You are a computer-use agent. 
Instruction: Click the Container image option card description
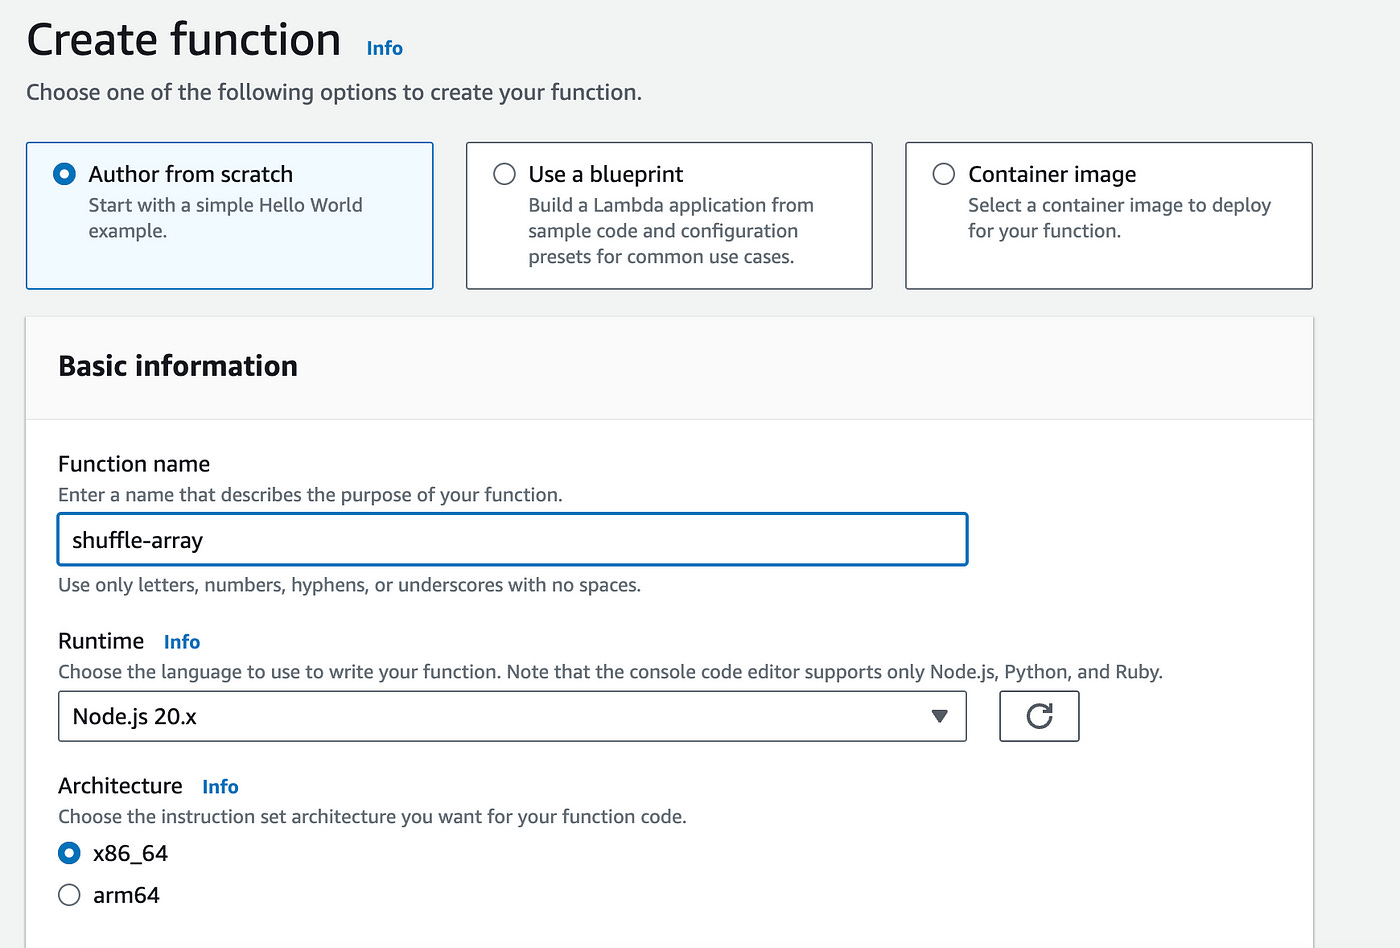(1118, 218)
